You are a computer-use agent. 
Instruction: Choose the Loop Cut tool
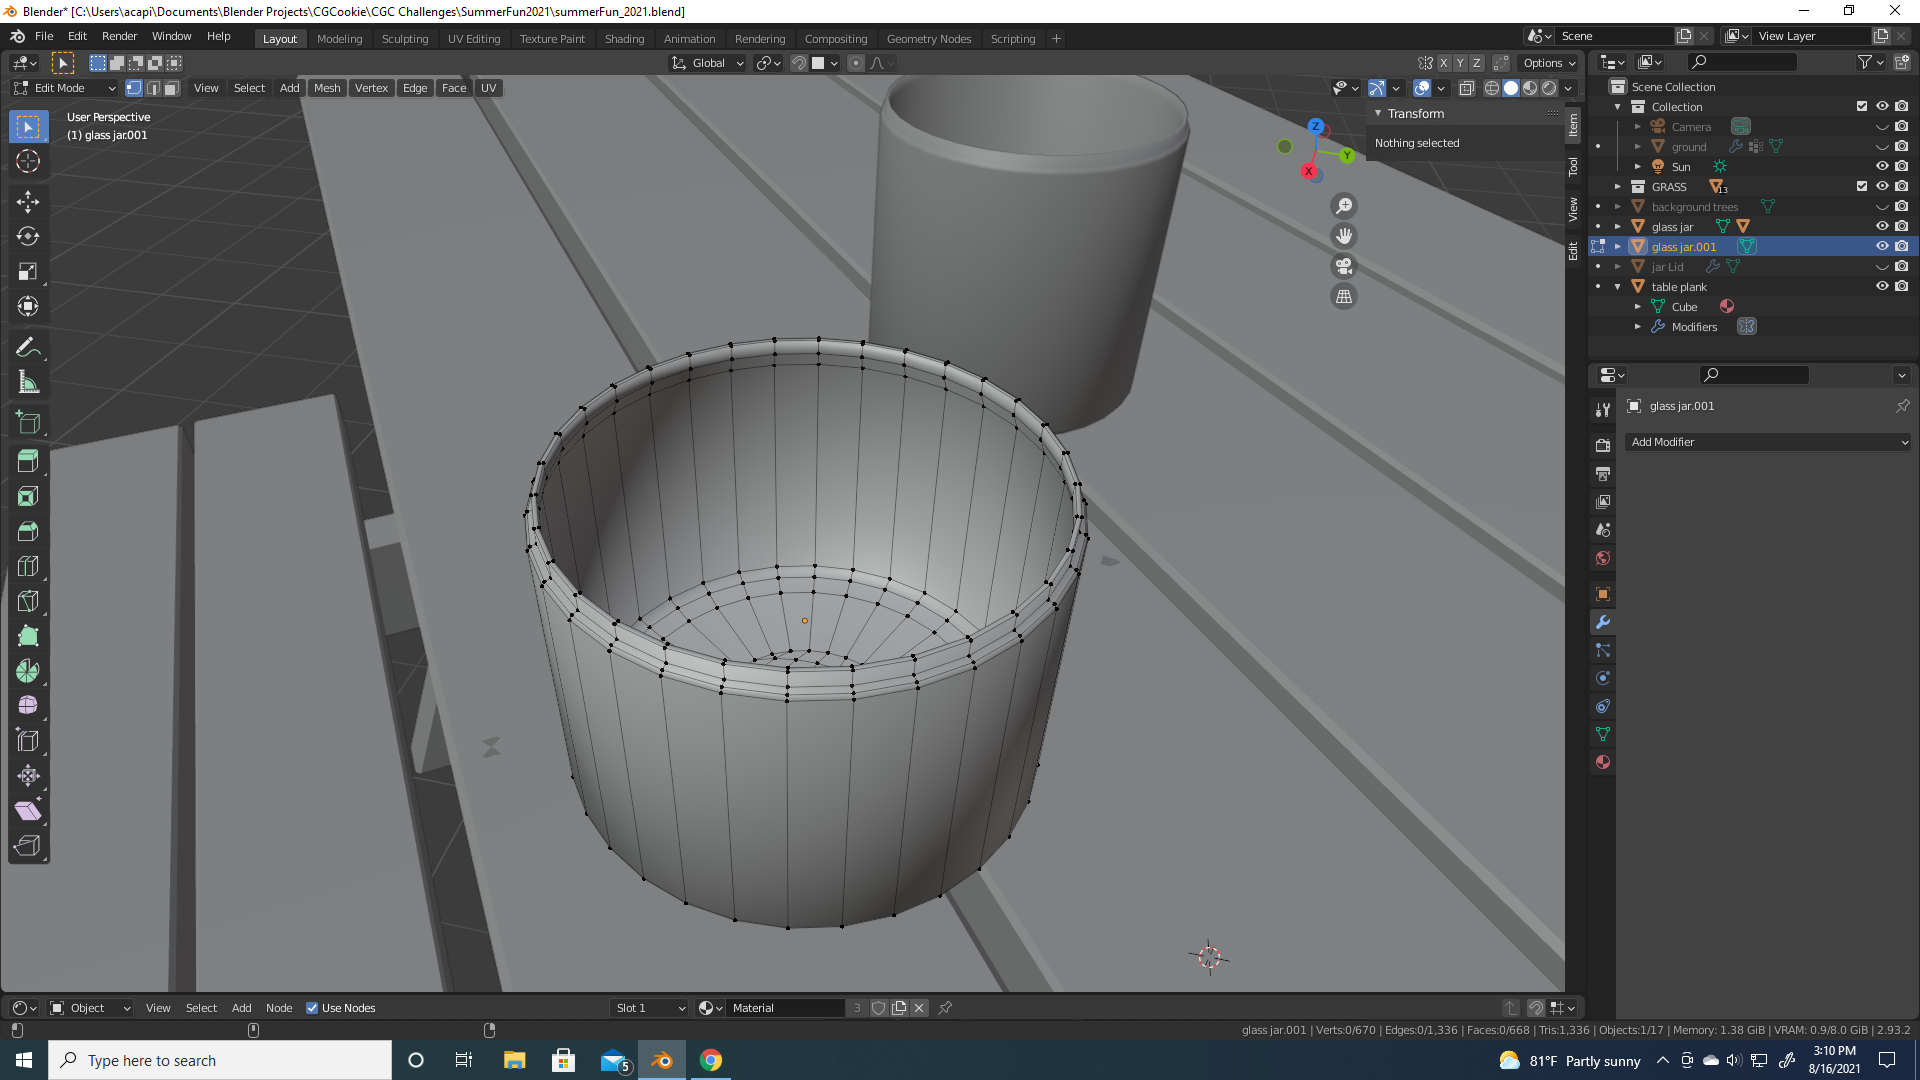pos(28,566)
